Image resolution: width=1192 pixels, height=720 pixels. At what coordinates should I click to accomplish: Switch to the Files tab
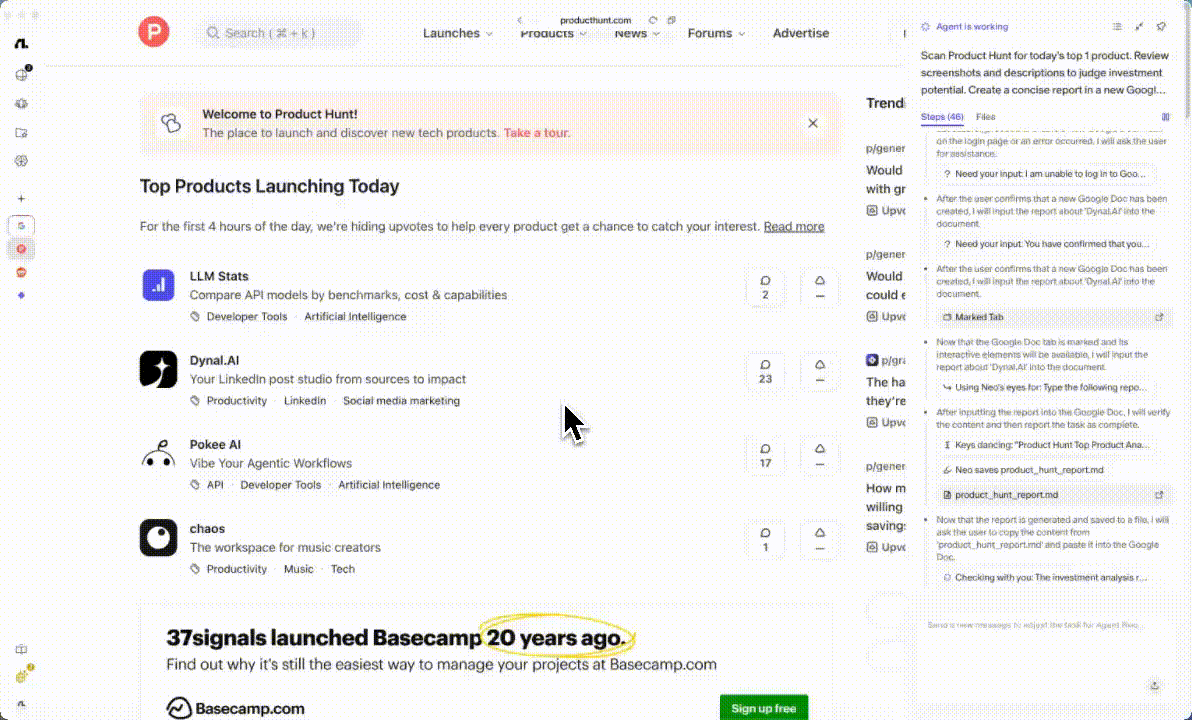pyautogui.click(x=985, y=117)
